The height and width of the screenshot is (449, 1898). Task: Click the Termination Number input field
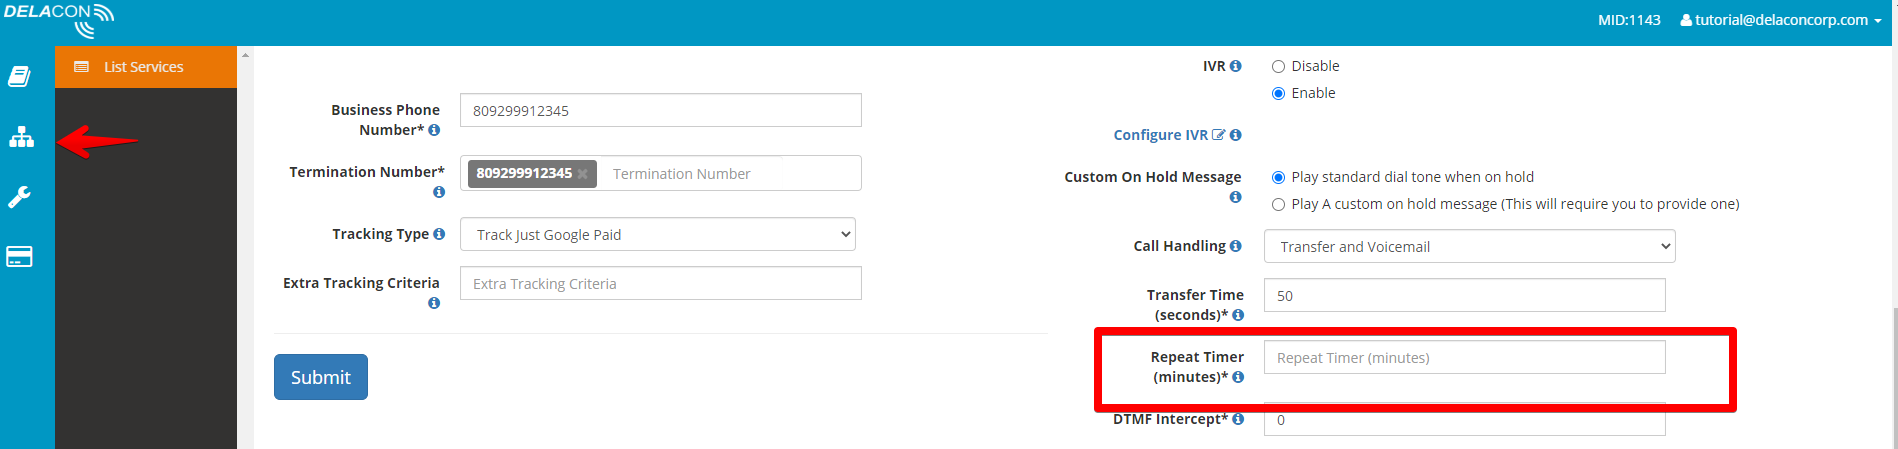coord(728,174)
